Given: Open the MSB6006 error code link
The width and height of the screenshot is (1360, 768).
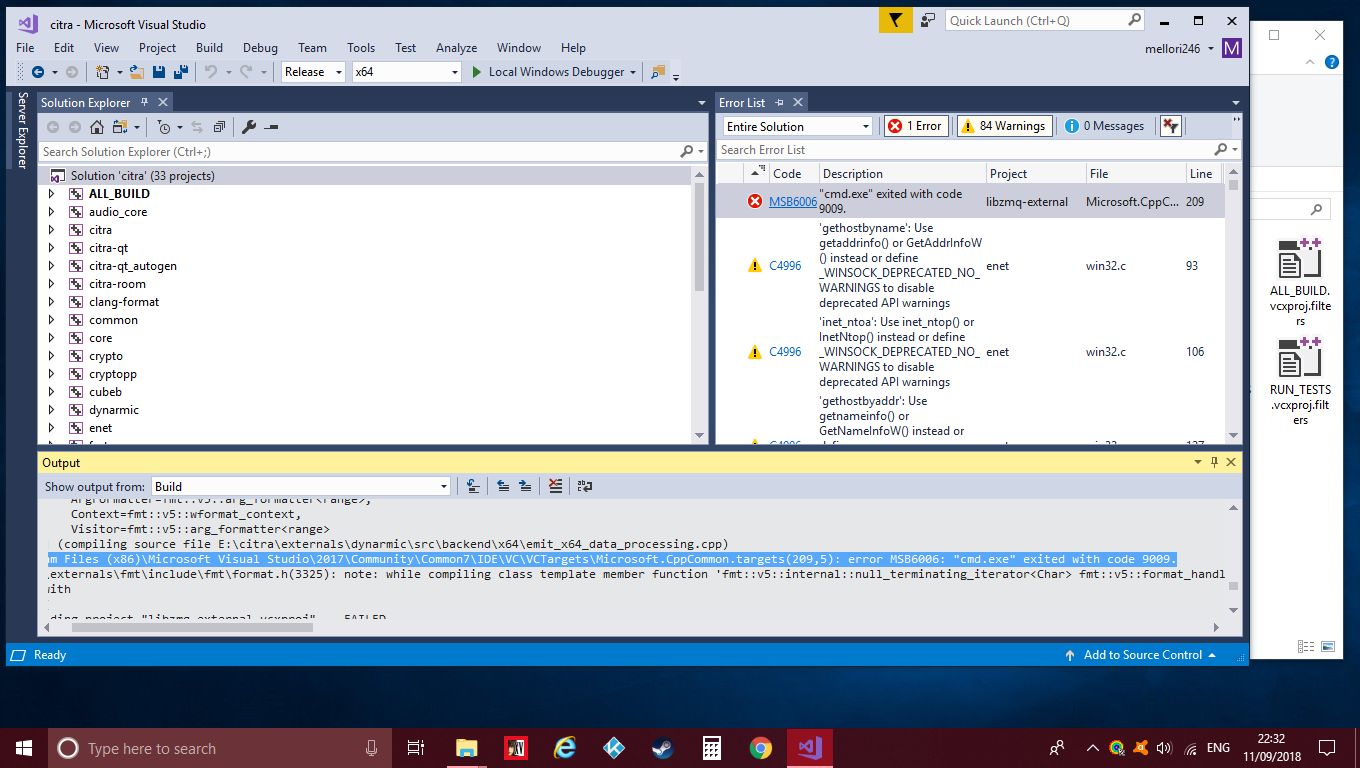Looking at the screenshot, I should 792,202.
